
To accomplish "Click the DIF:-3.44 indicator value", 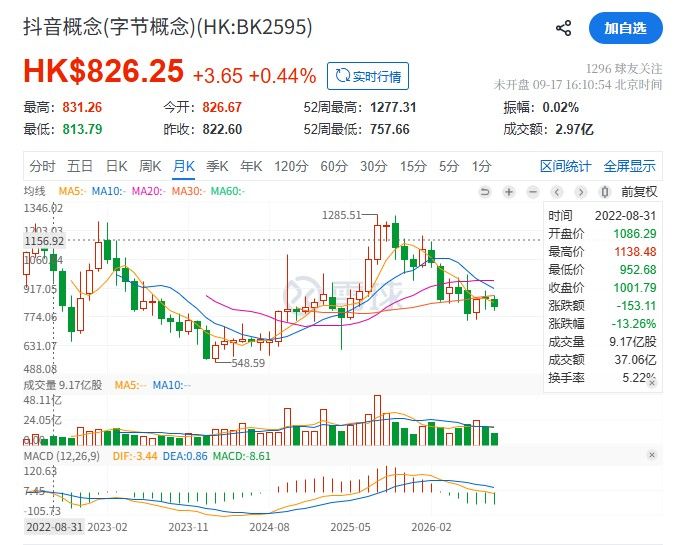I will pyautogui.click(x=135, y=456).
